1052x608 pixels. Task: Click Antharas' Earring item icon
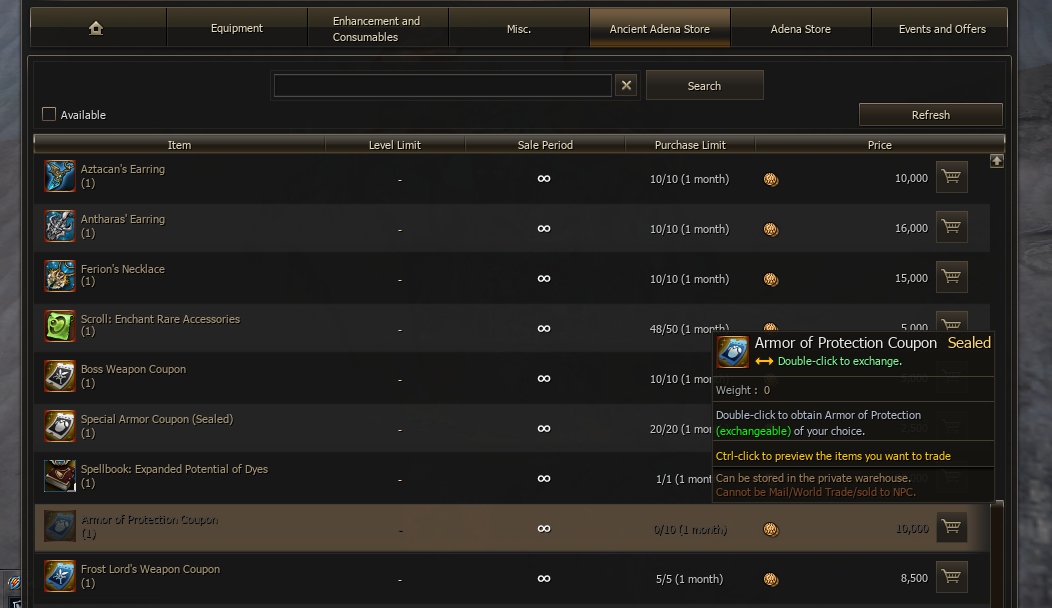pos(60,226)
